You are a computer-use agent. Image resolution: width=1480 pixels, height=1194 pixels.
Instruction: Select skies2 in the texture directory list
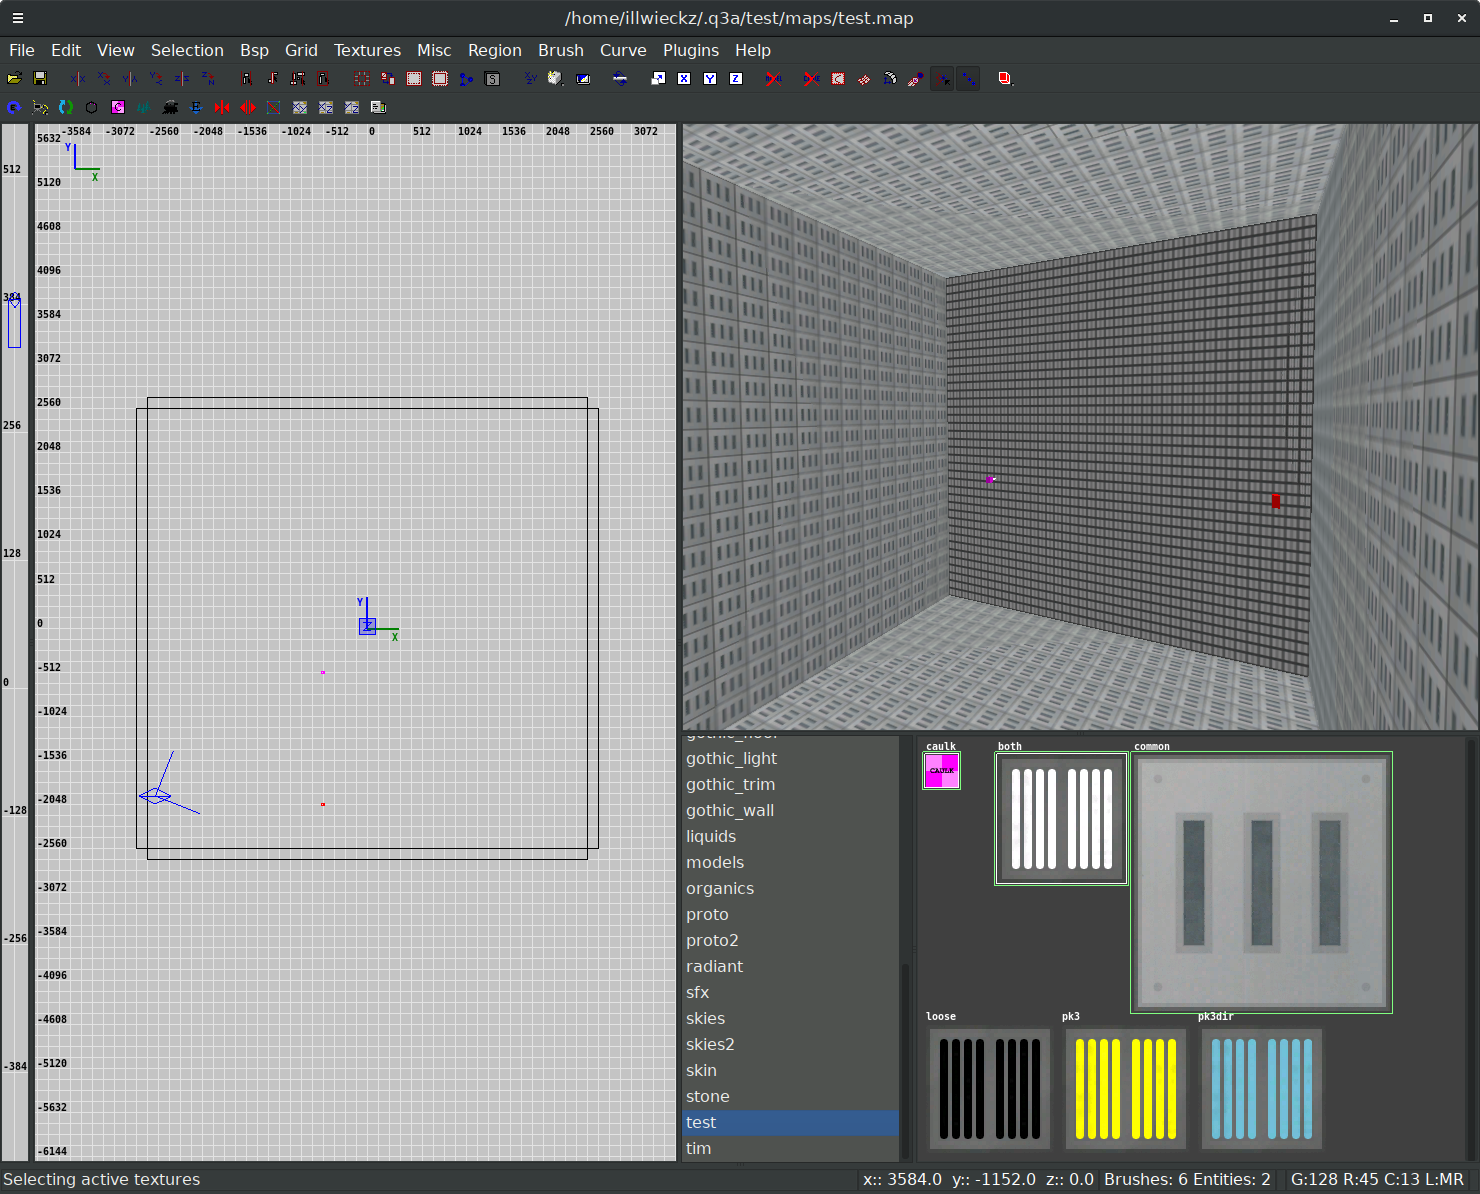tap(710, 1044)
